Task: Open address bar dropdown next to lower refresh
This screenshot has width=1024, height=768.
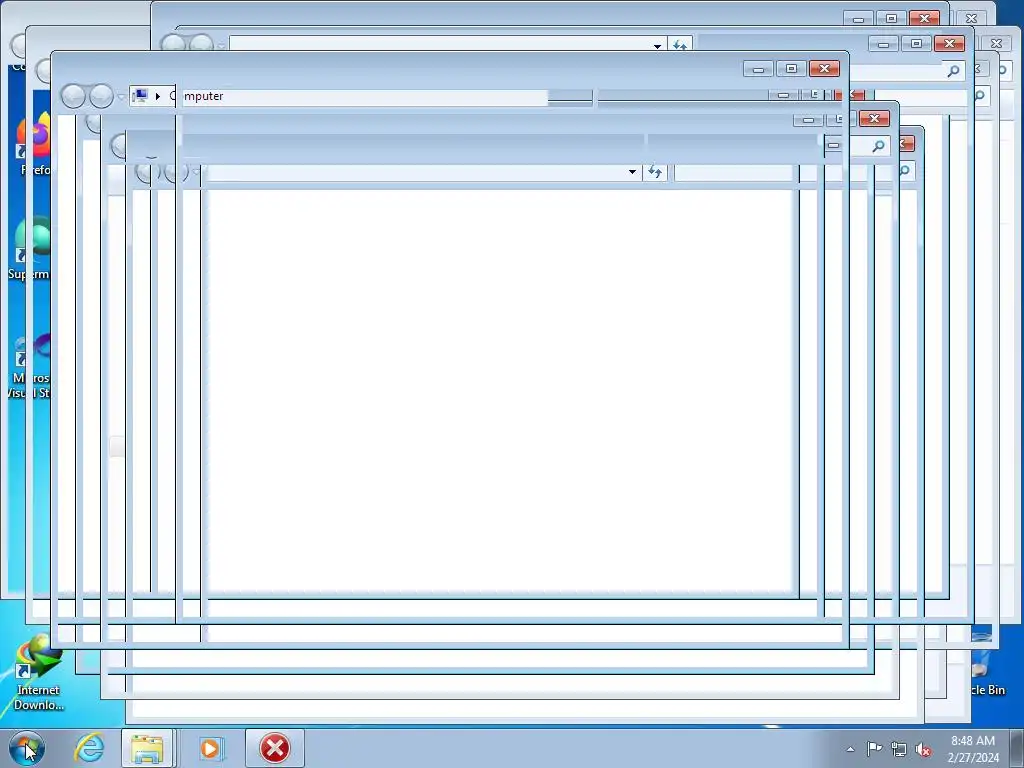Action: click(x=632, y=172)
